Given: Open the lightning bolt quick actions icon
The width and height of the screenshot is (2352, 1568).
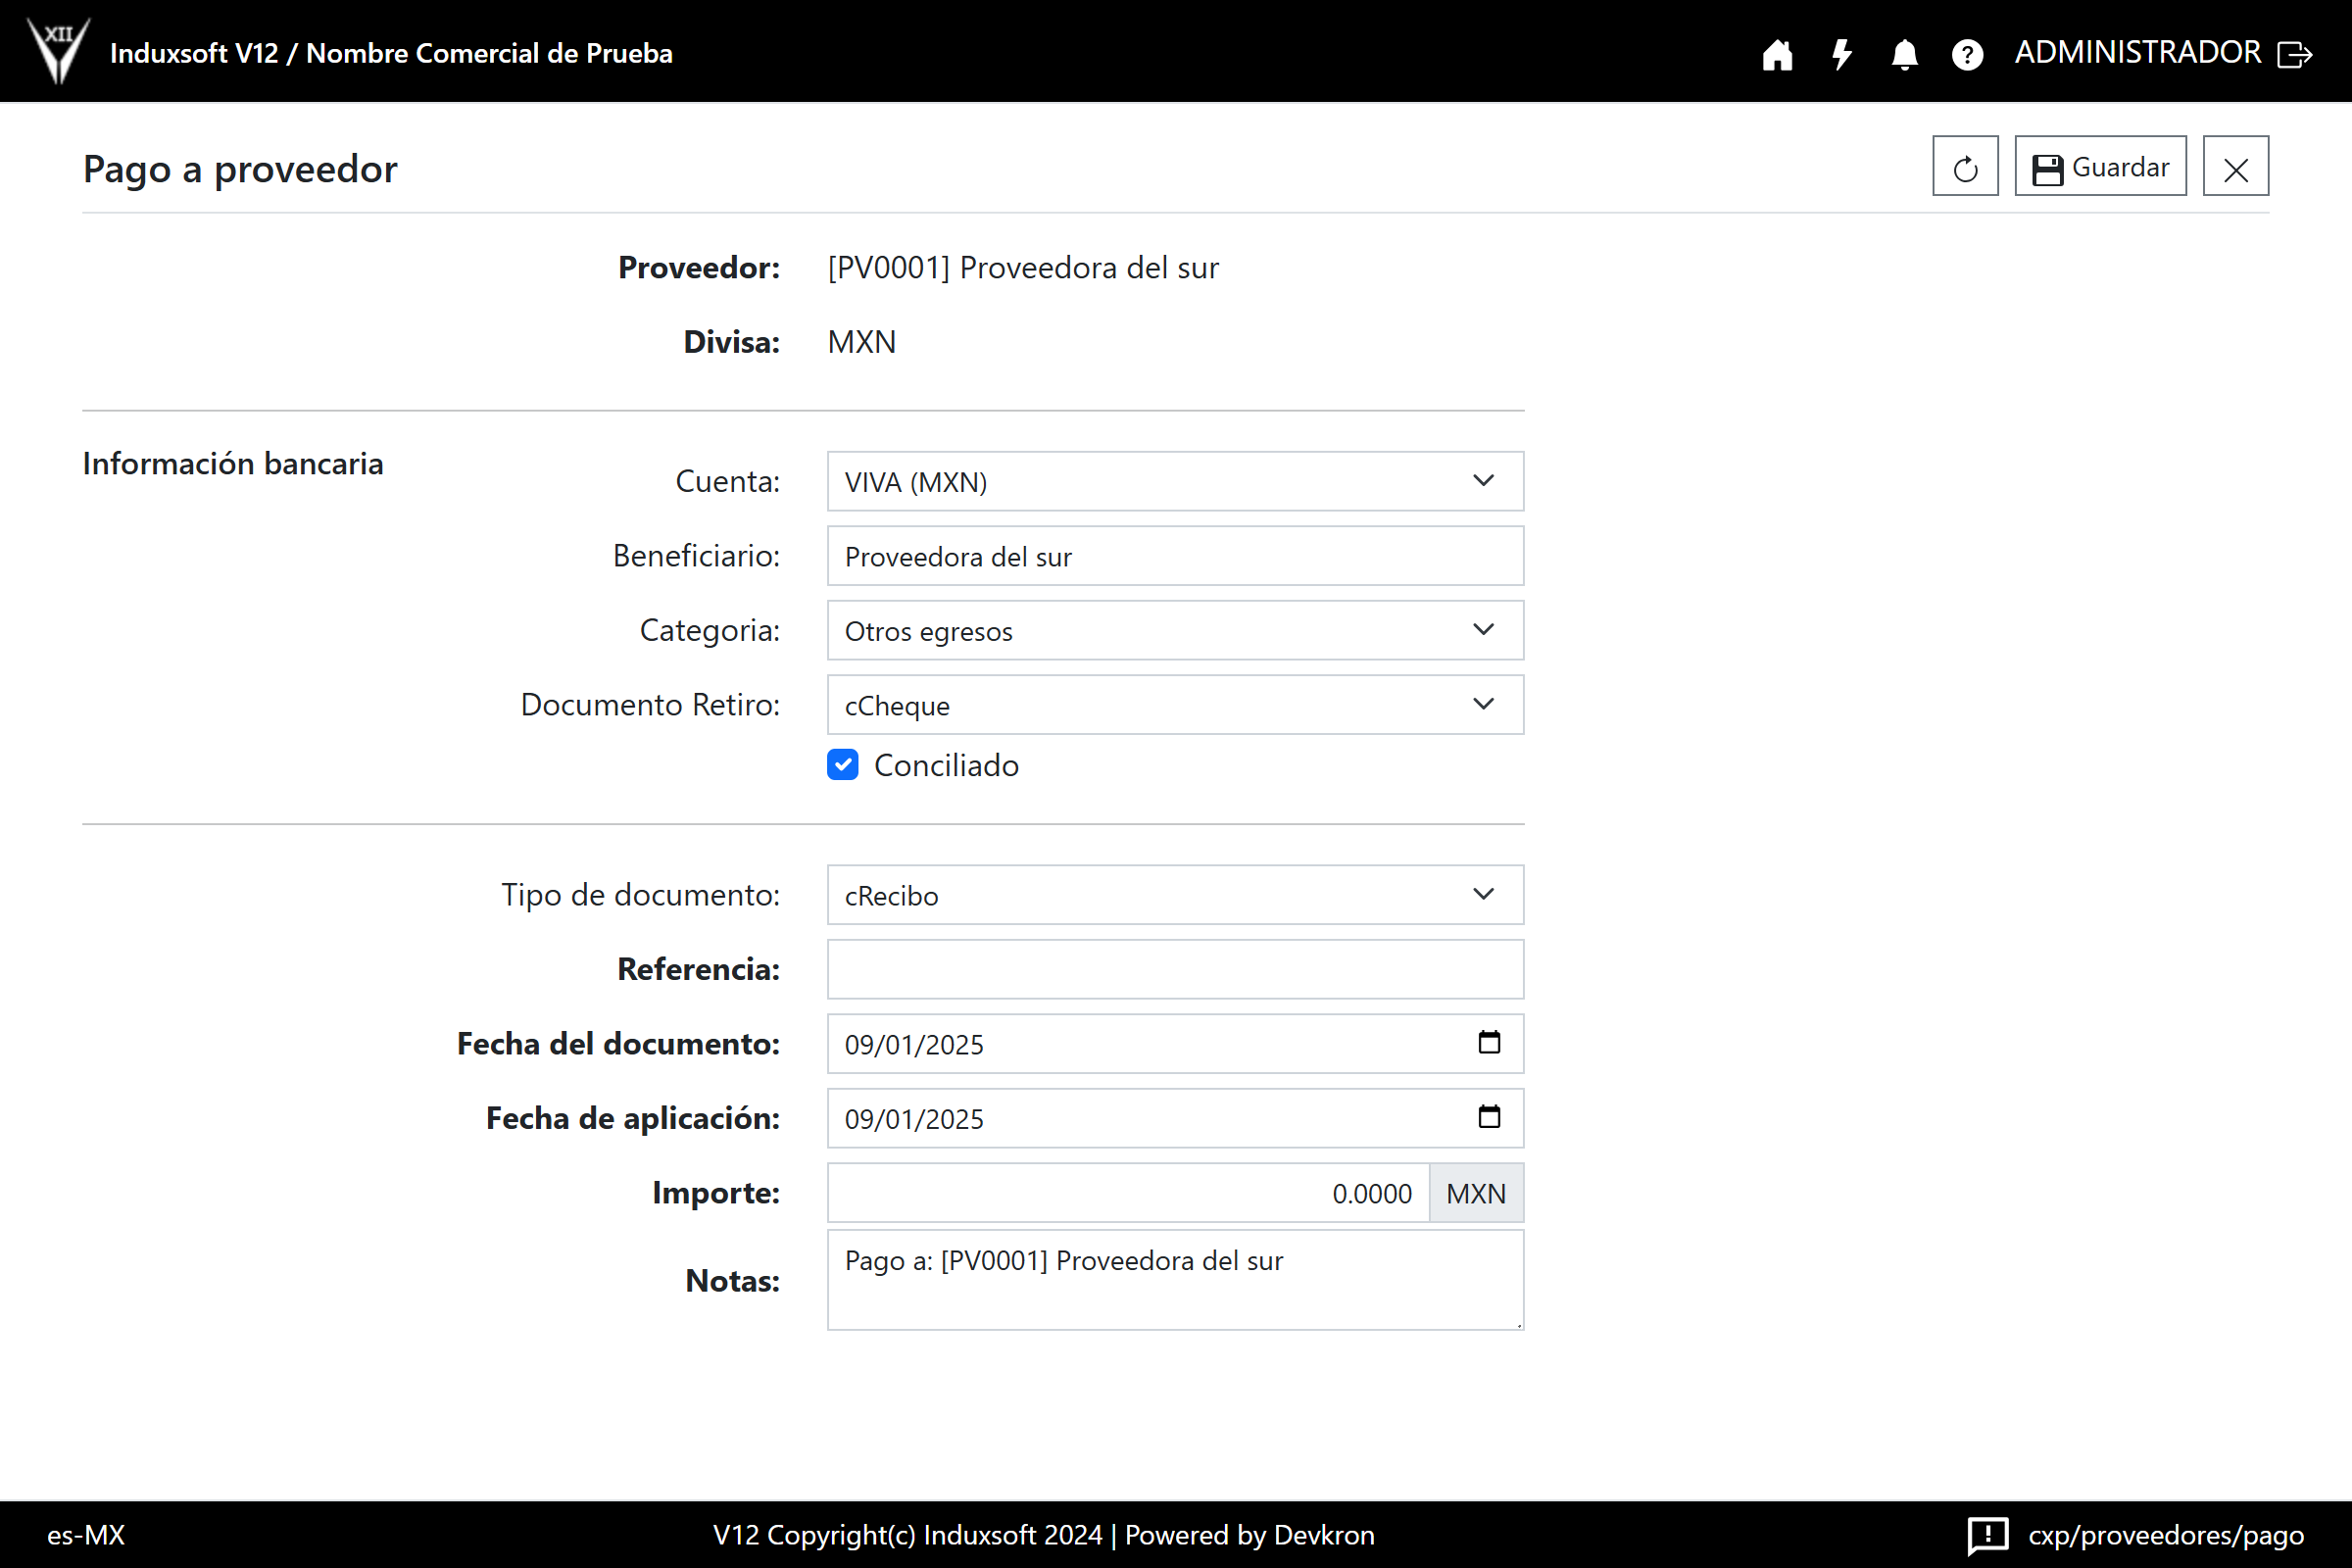Looking at the screenshot, I should 1841,54.
